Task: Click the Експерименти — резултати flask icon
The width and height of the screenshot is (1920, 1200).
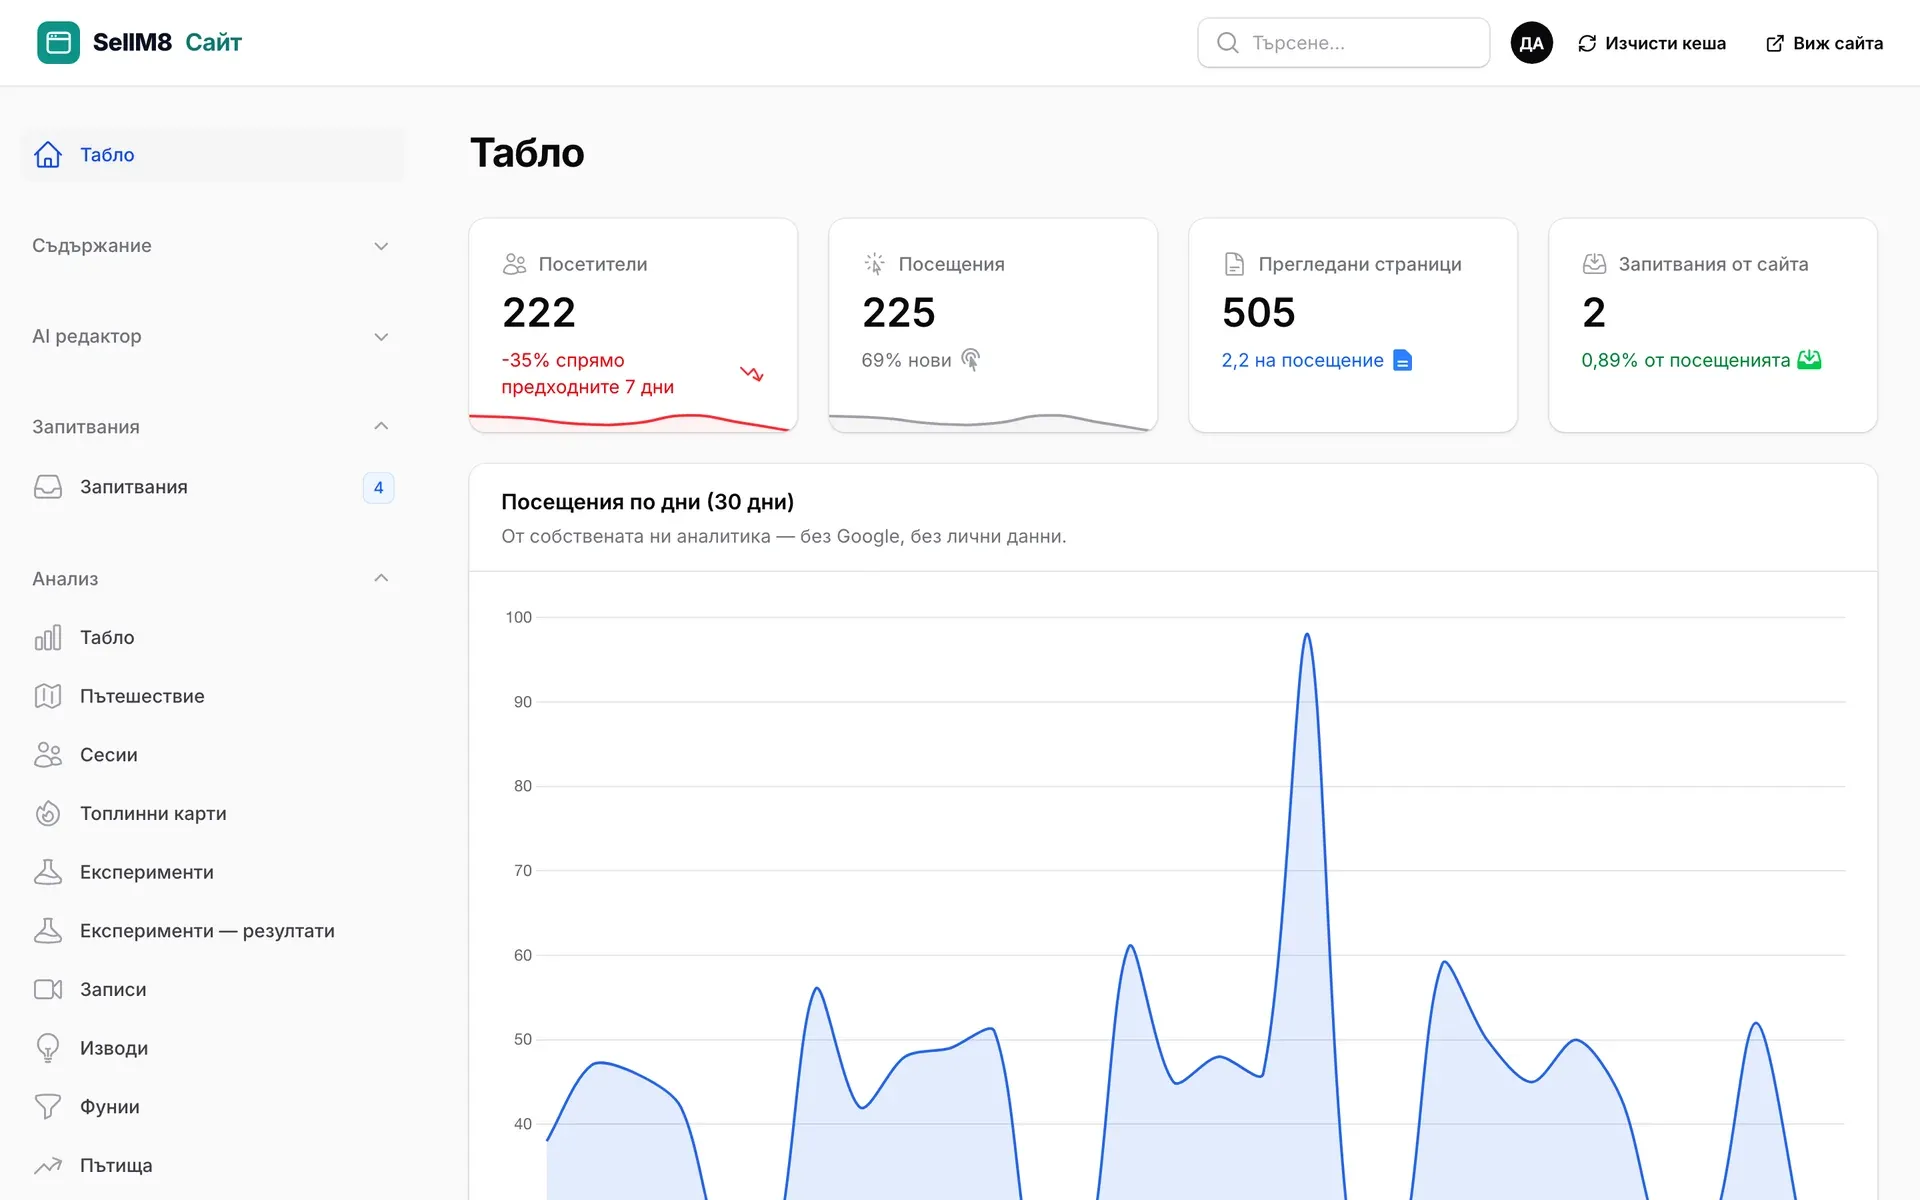Action: tap(48, 931)
